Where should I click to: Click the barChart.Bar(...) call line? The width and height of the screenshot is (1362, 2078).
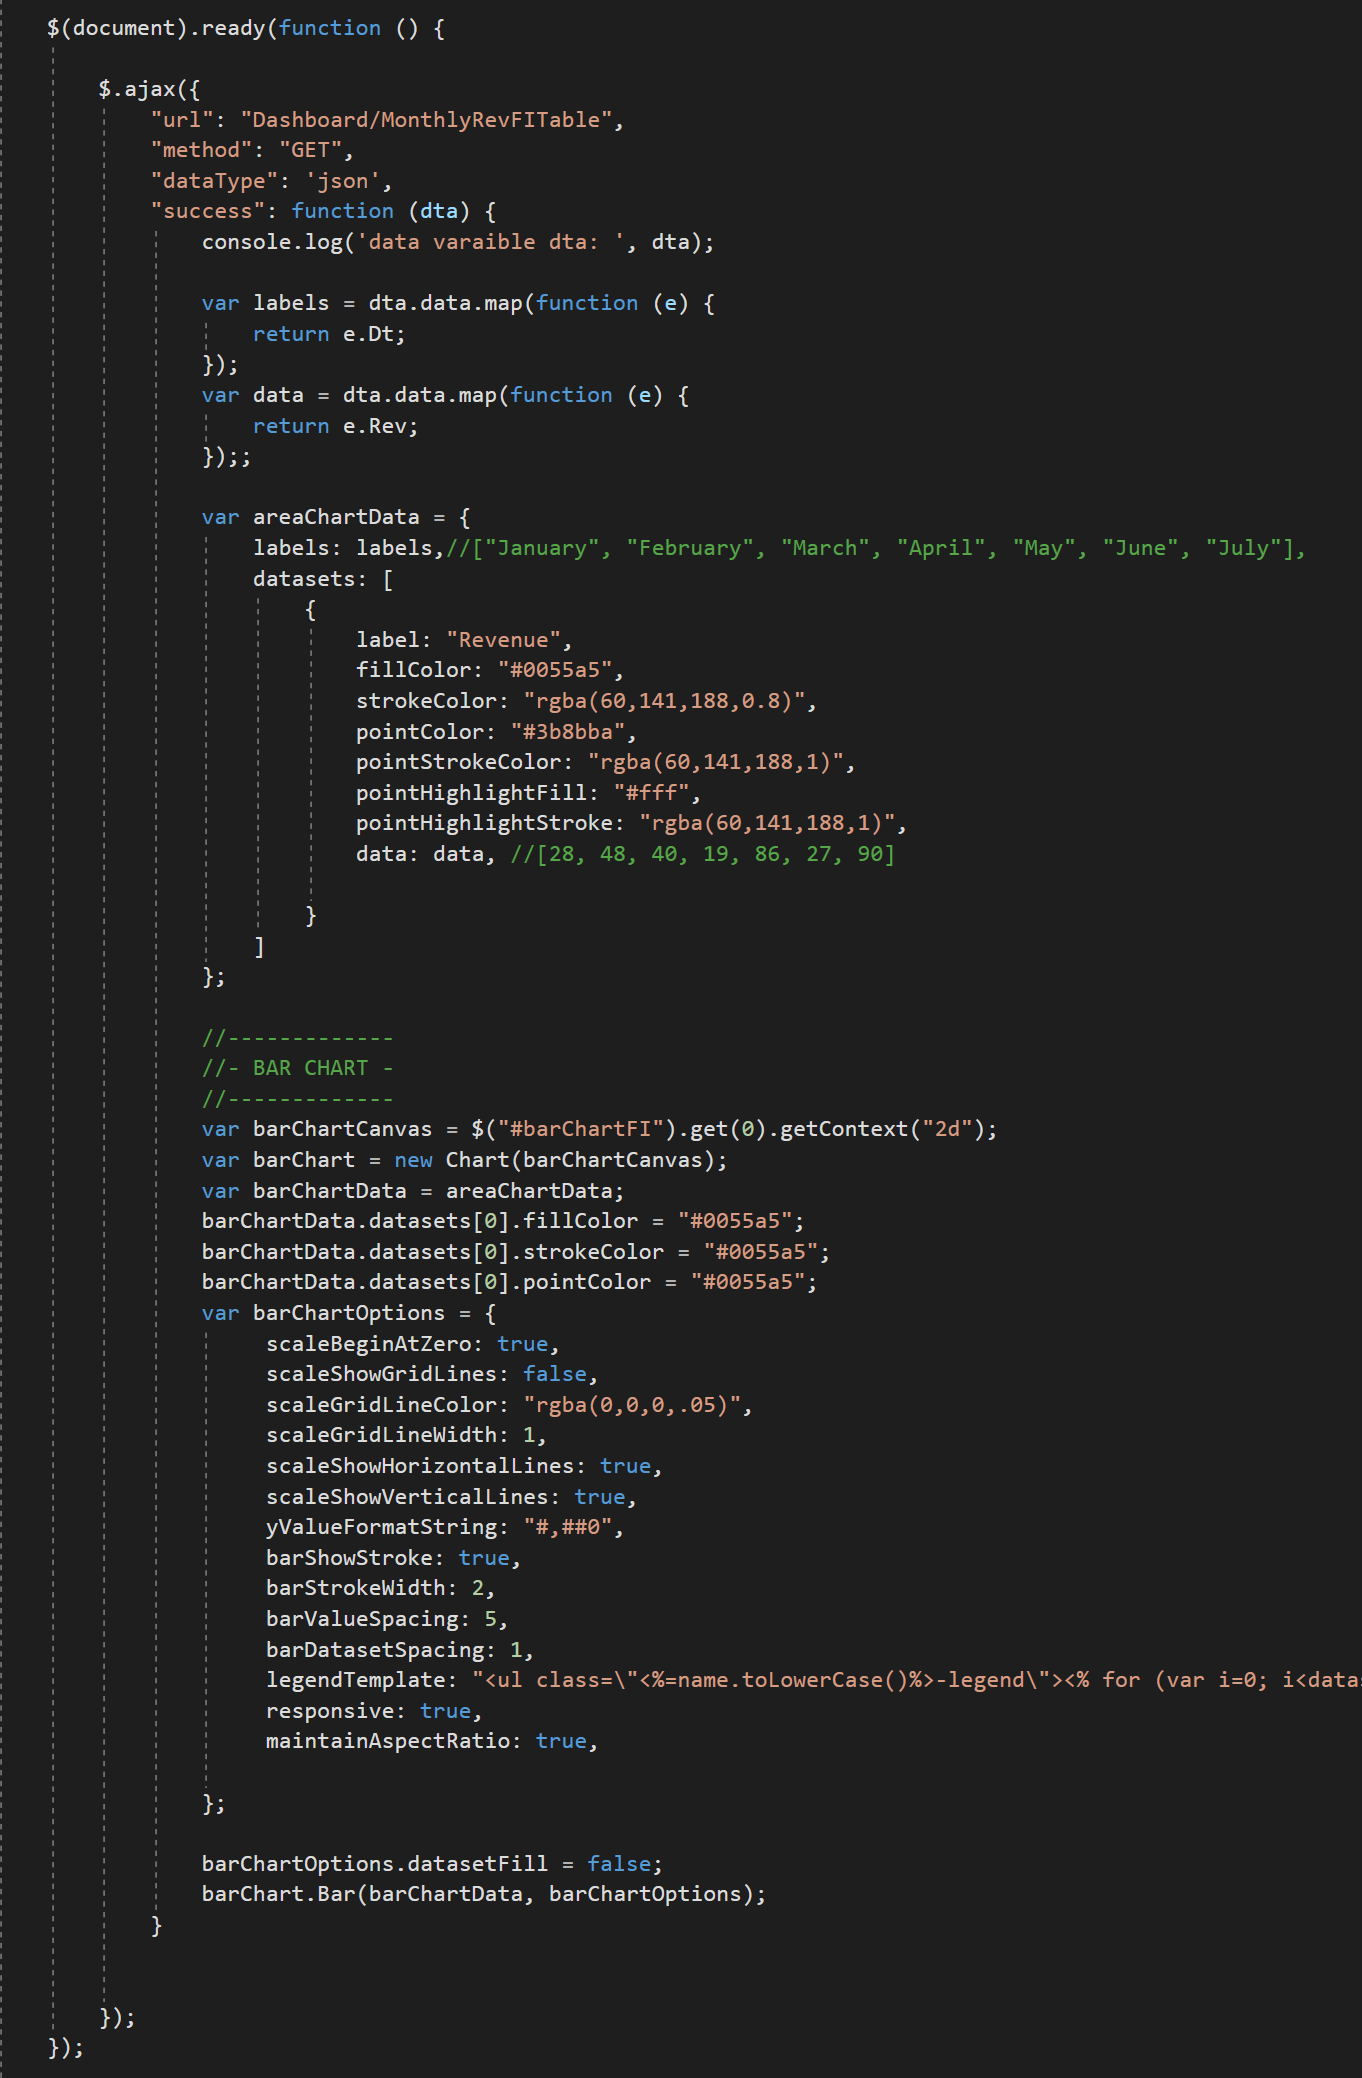point(484,1894)
